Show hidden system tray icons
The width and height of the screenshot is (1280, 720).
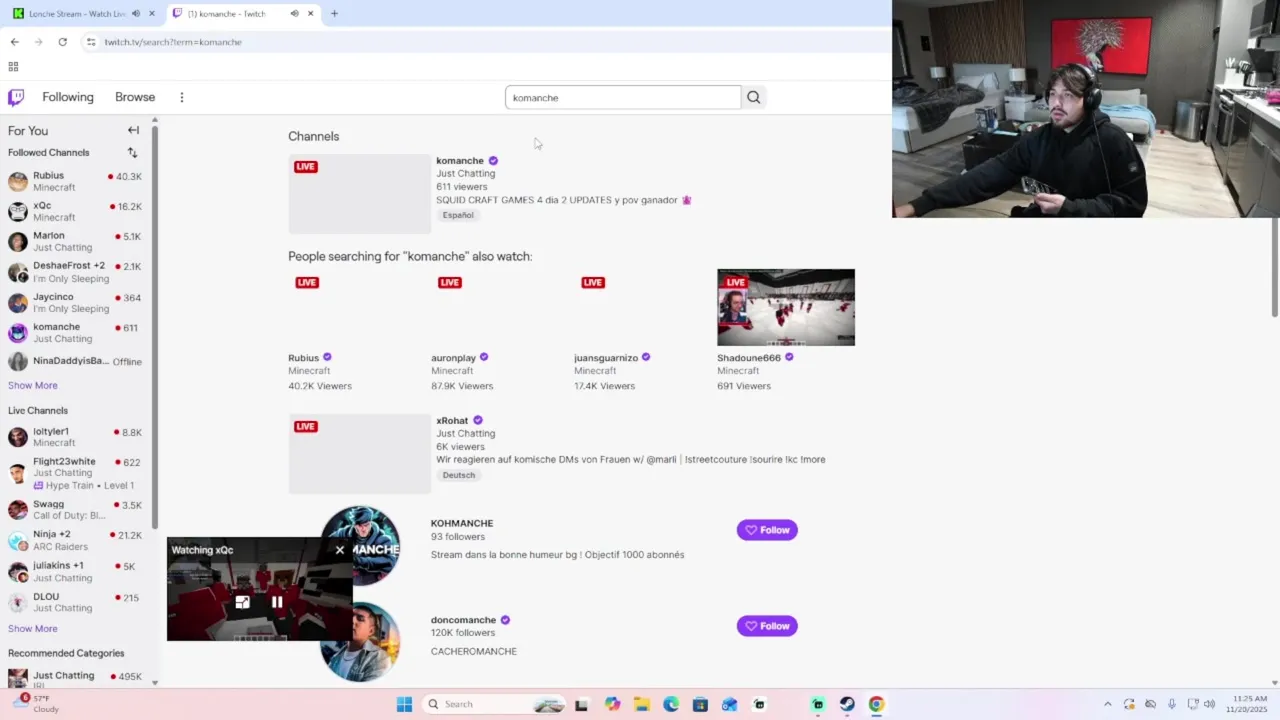click(1107, 704)
